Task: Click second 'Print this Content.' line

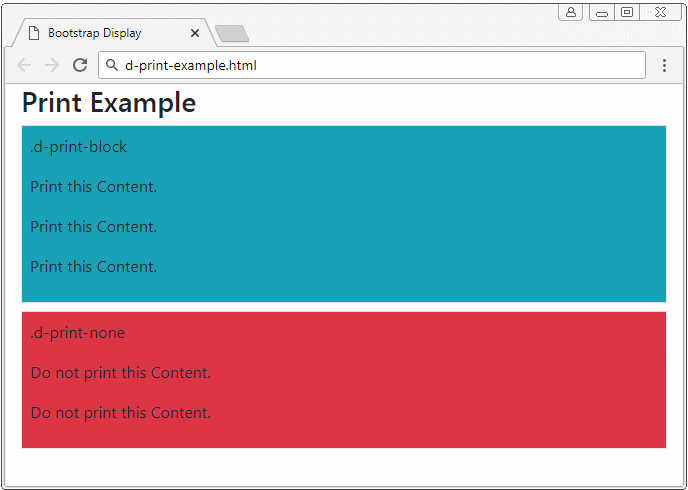Action: point(93,227)
